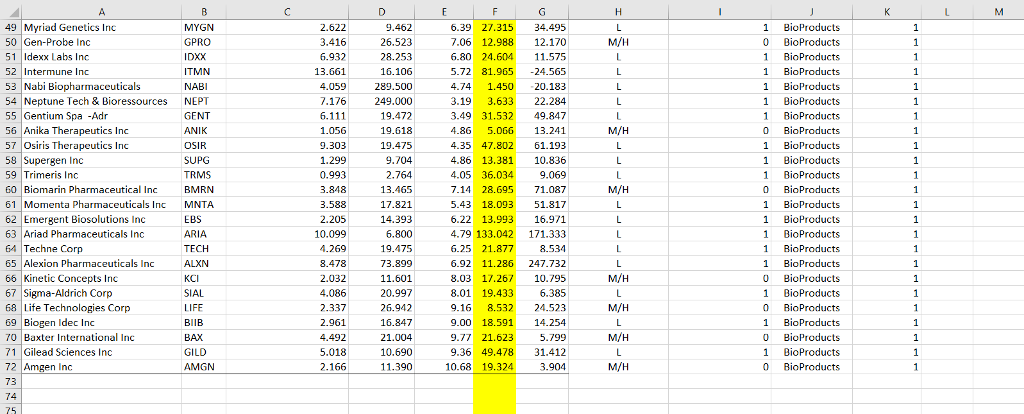The height and width of the screenshot is (414, 1024).
Task: Click ticker cell MYGN
Action: (204, 27)
